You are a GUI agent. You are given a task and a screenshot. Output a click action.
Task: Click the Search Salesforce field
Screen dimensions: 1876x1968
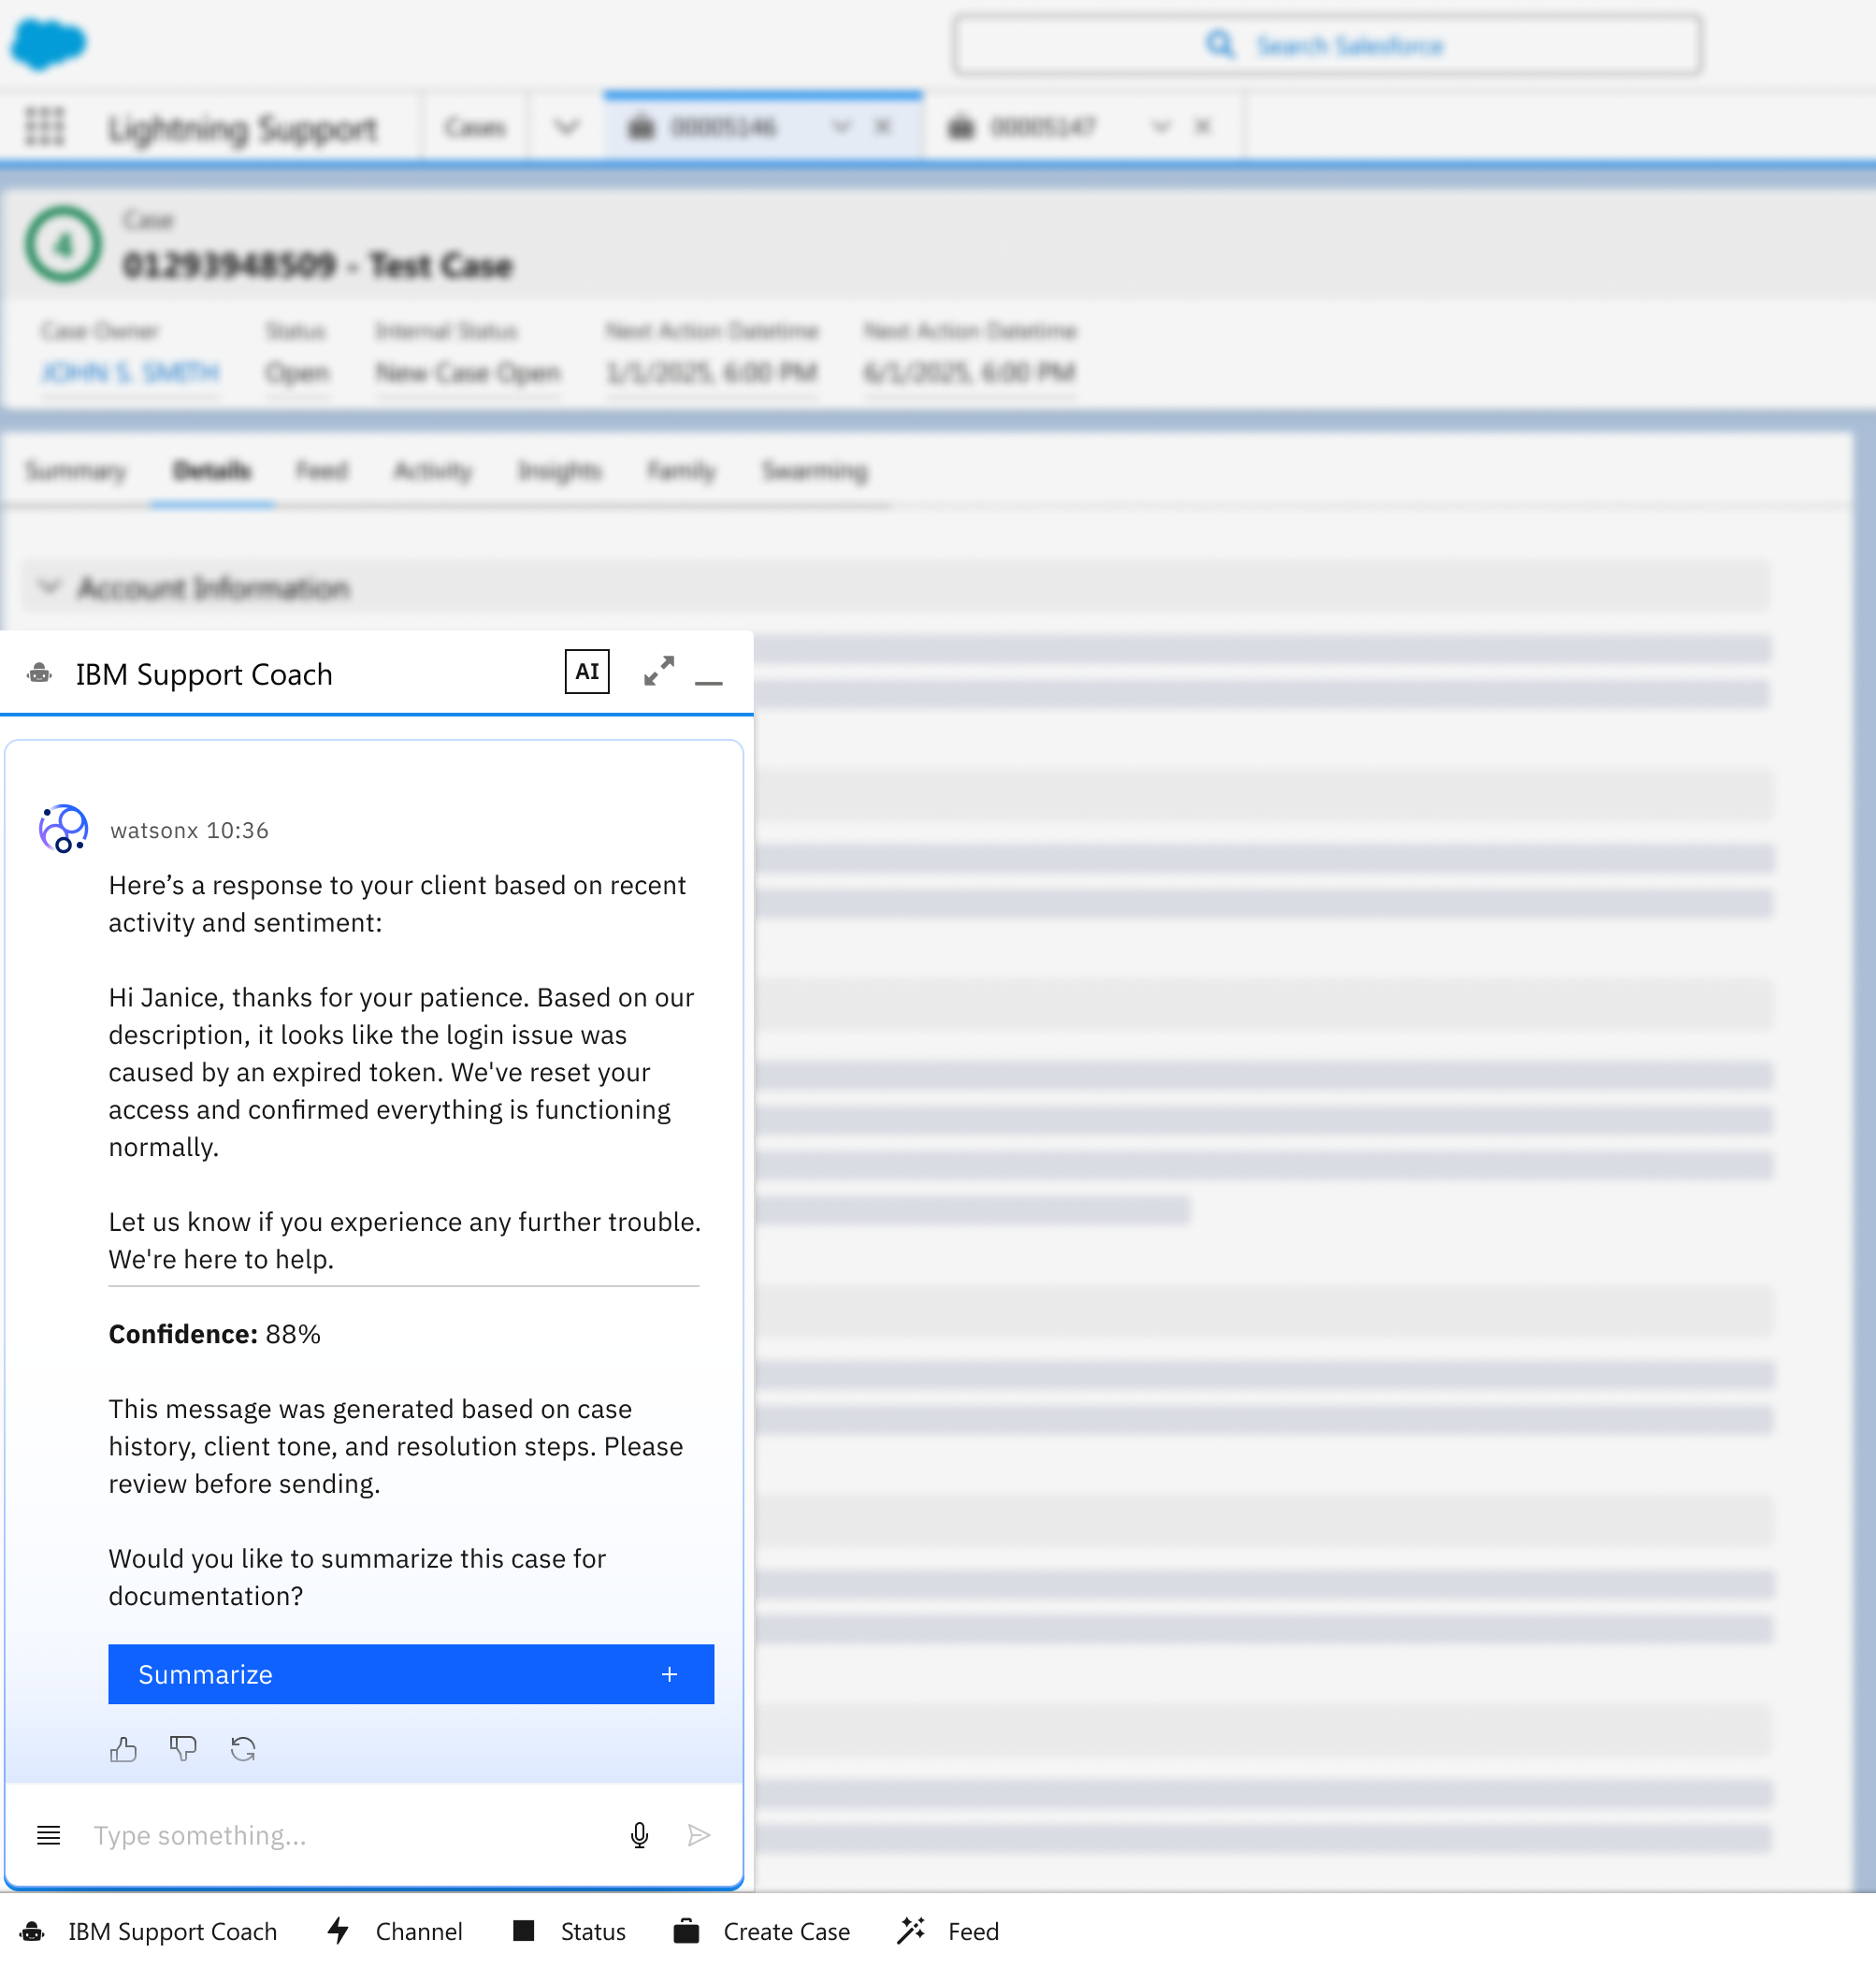pos(1327,45)
